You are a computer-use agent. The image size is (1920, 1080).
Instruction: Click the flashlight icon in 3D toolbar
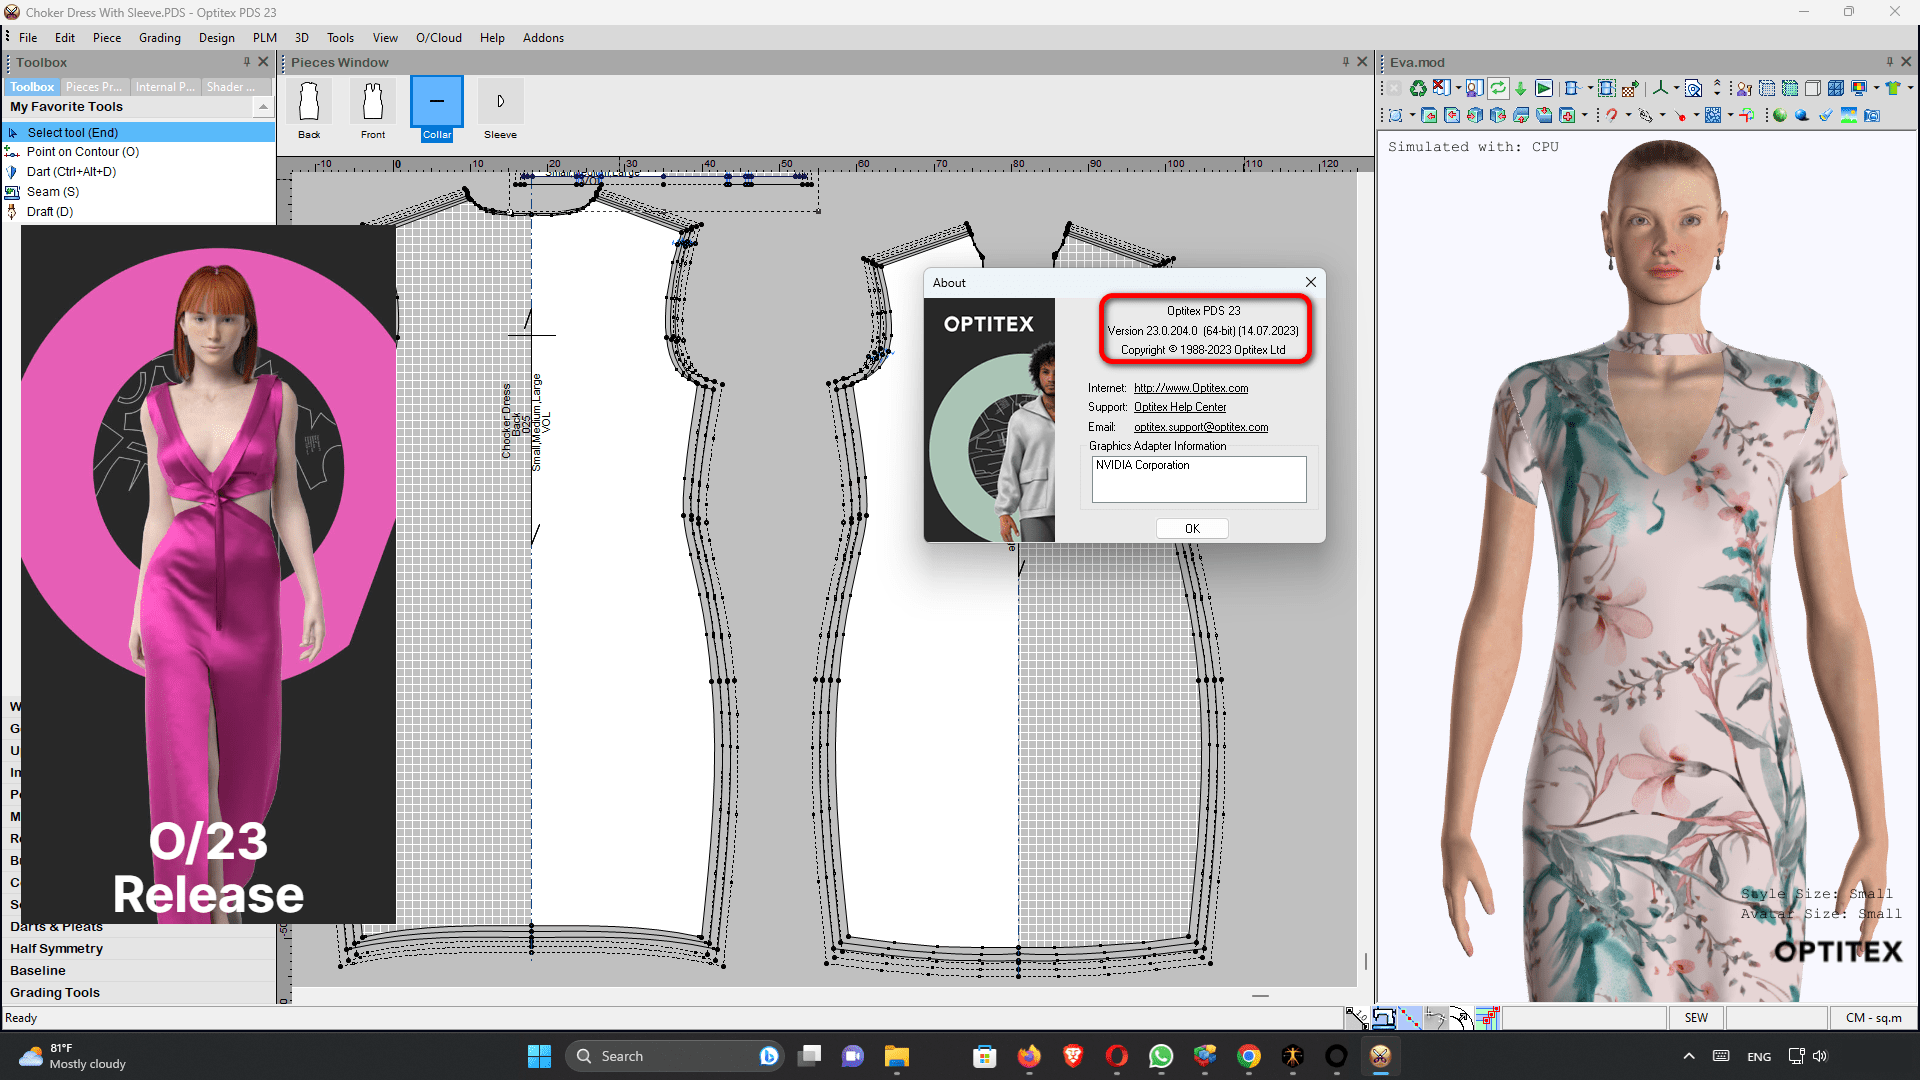coord(1826,115)
